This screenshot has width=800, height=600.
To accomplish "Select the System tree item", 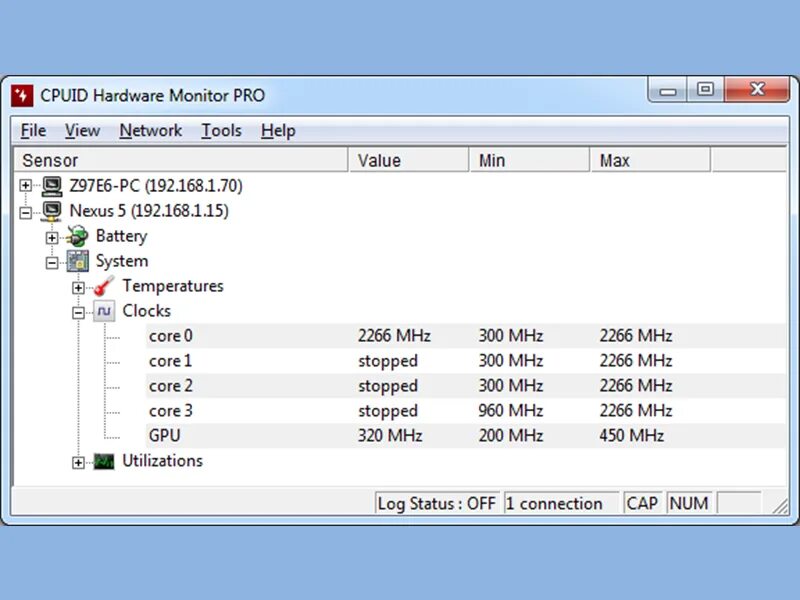I will tap(122, 261).
